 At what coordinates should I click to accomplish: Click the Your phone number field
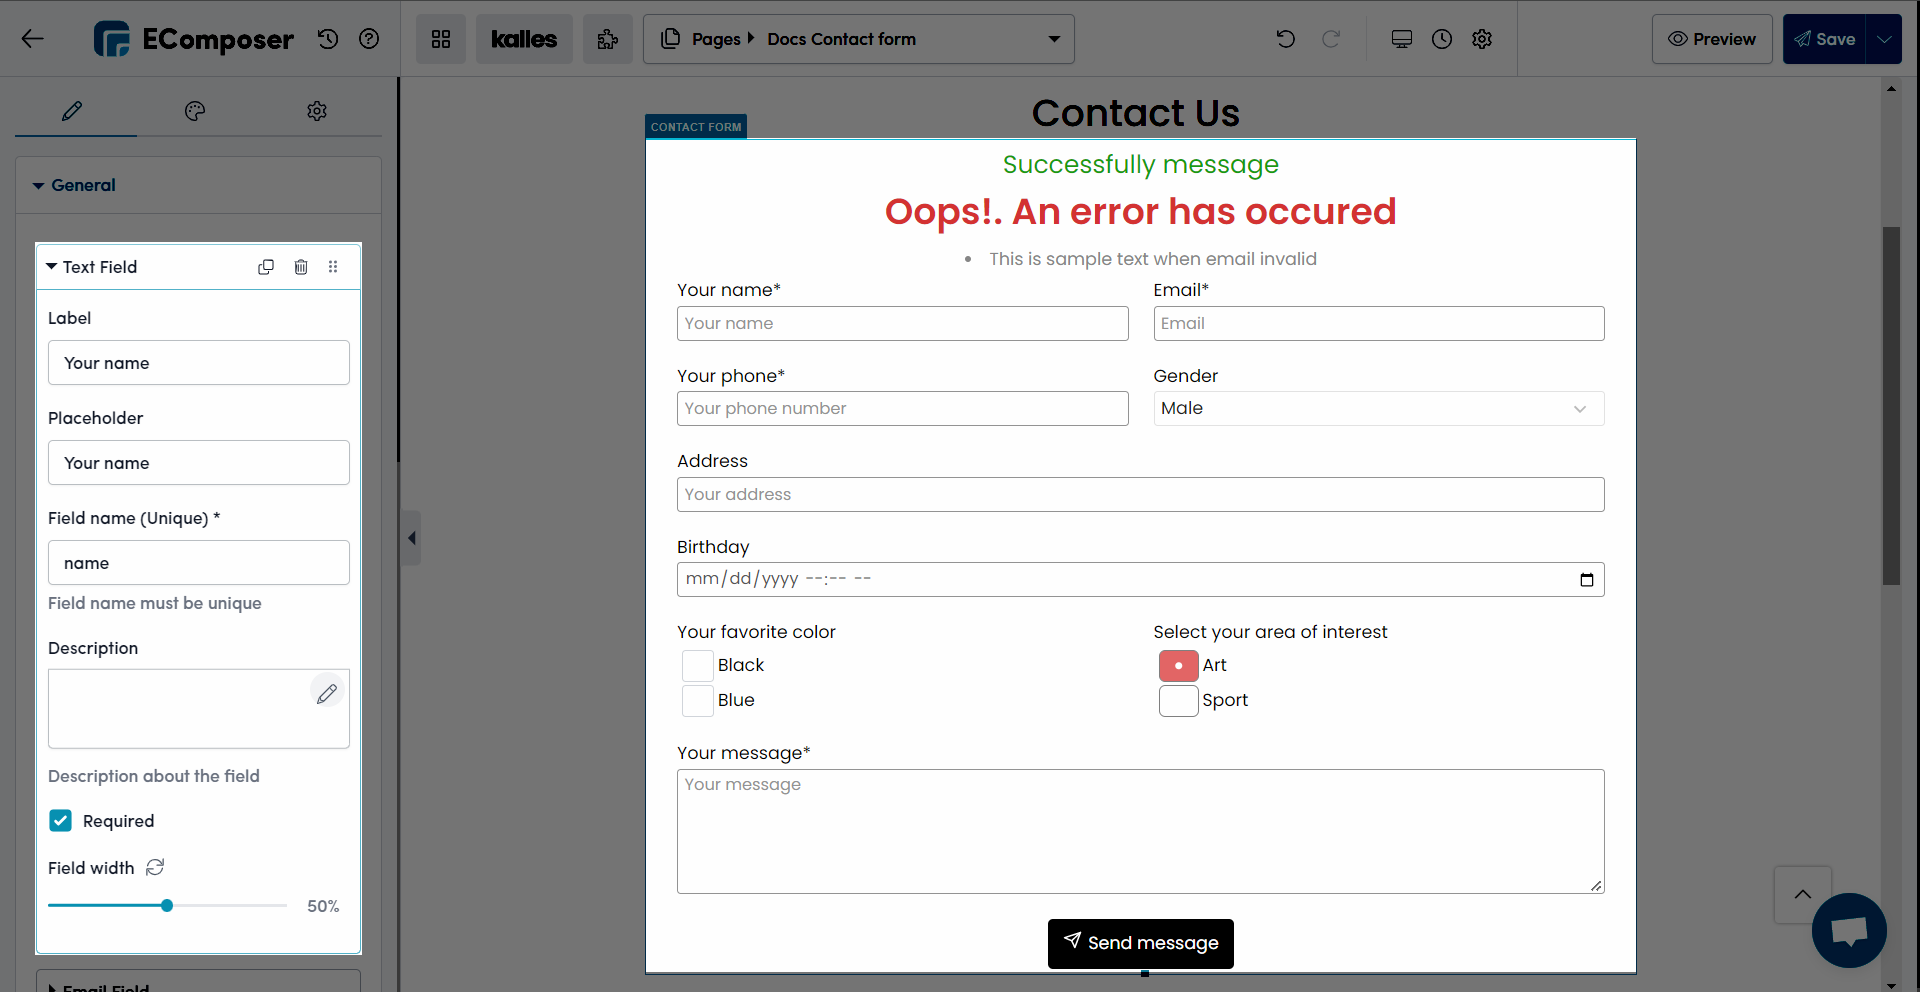point(903,409)
